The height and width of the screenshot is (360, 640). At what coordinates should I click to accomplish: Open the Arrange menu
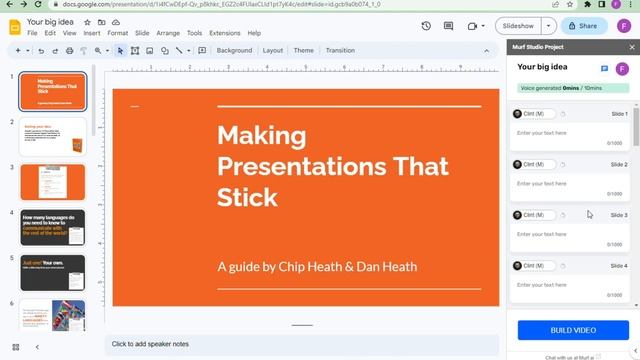(x=168, y=33)
